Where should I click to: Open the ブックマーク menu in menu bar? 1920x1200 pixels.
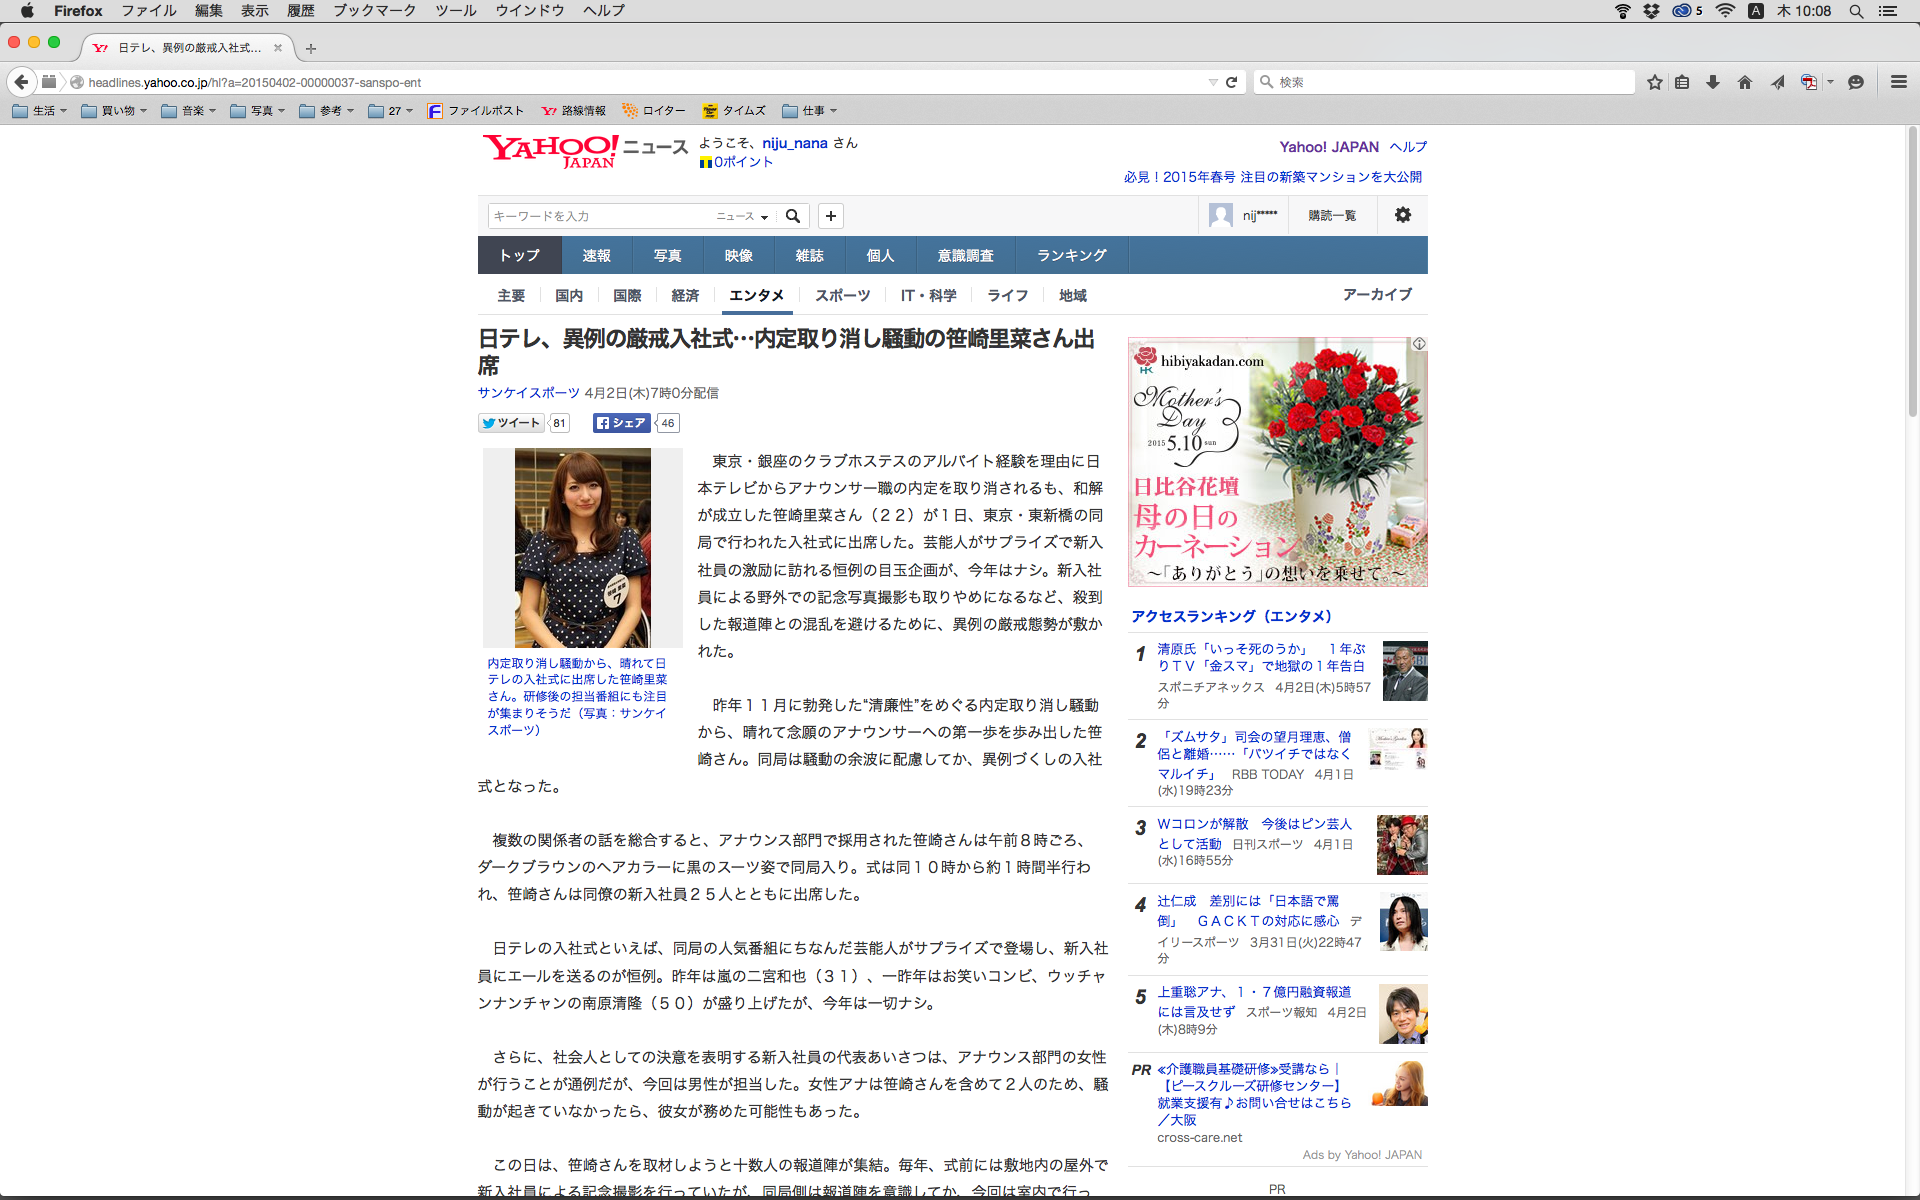coord(374,11)
